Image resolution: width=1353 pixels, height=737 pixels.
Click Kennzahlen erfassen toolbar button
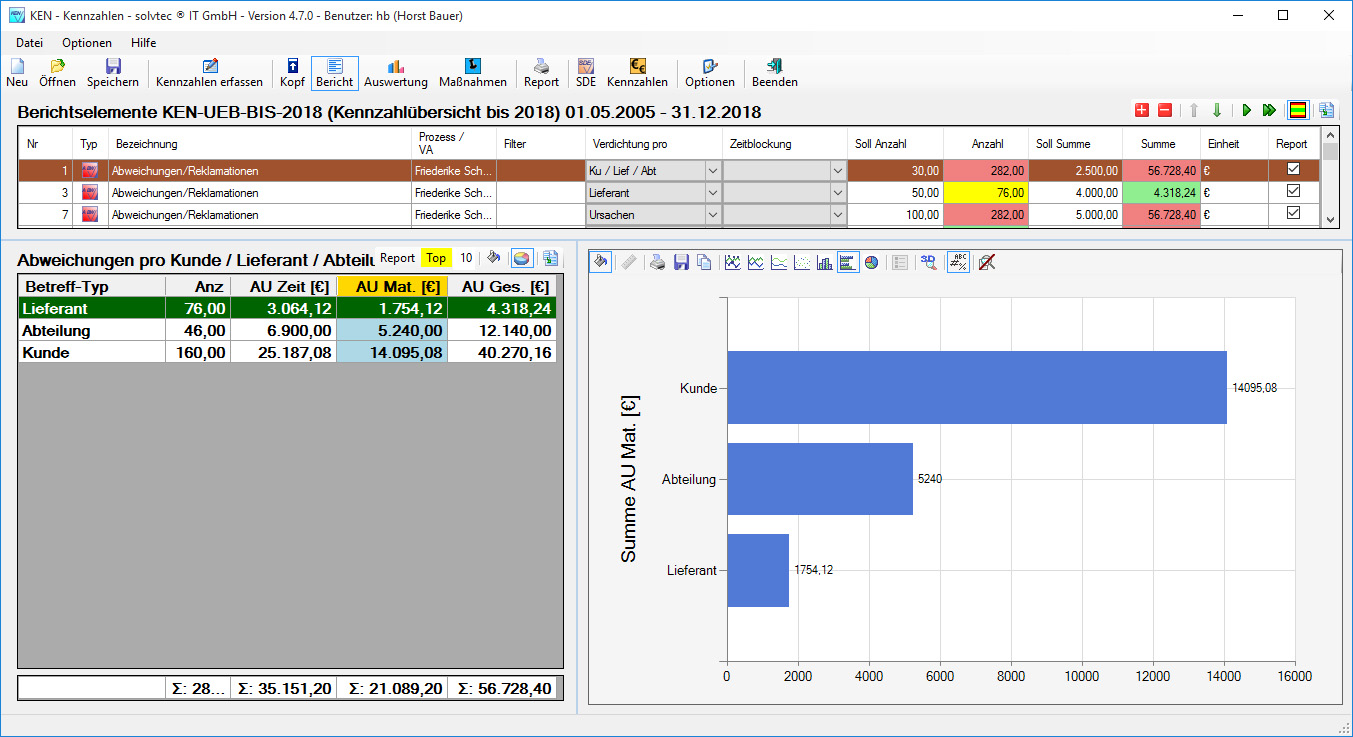(209, 73)
